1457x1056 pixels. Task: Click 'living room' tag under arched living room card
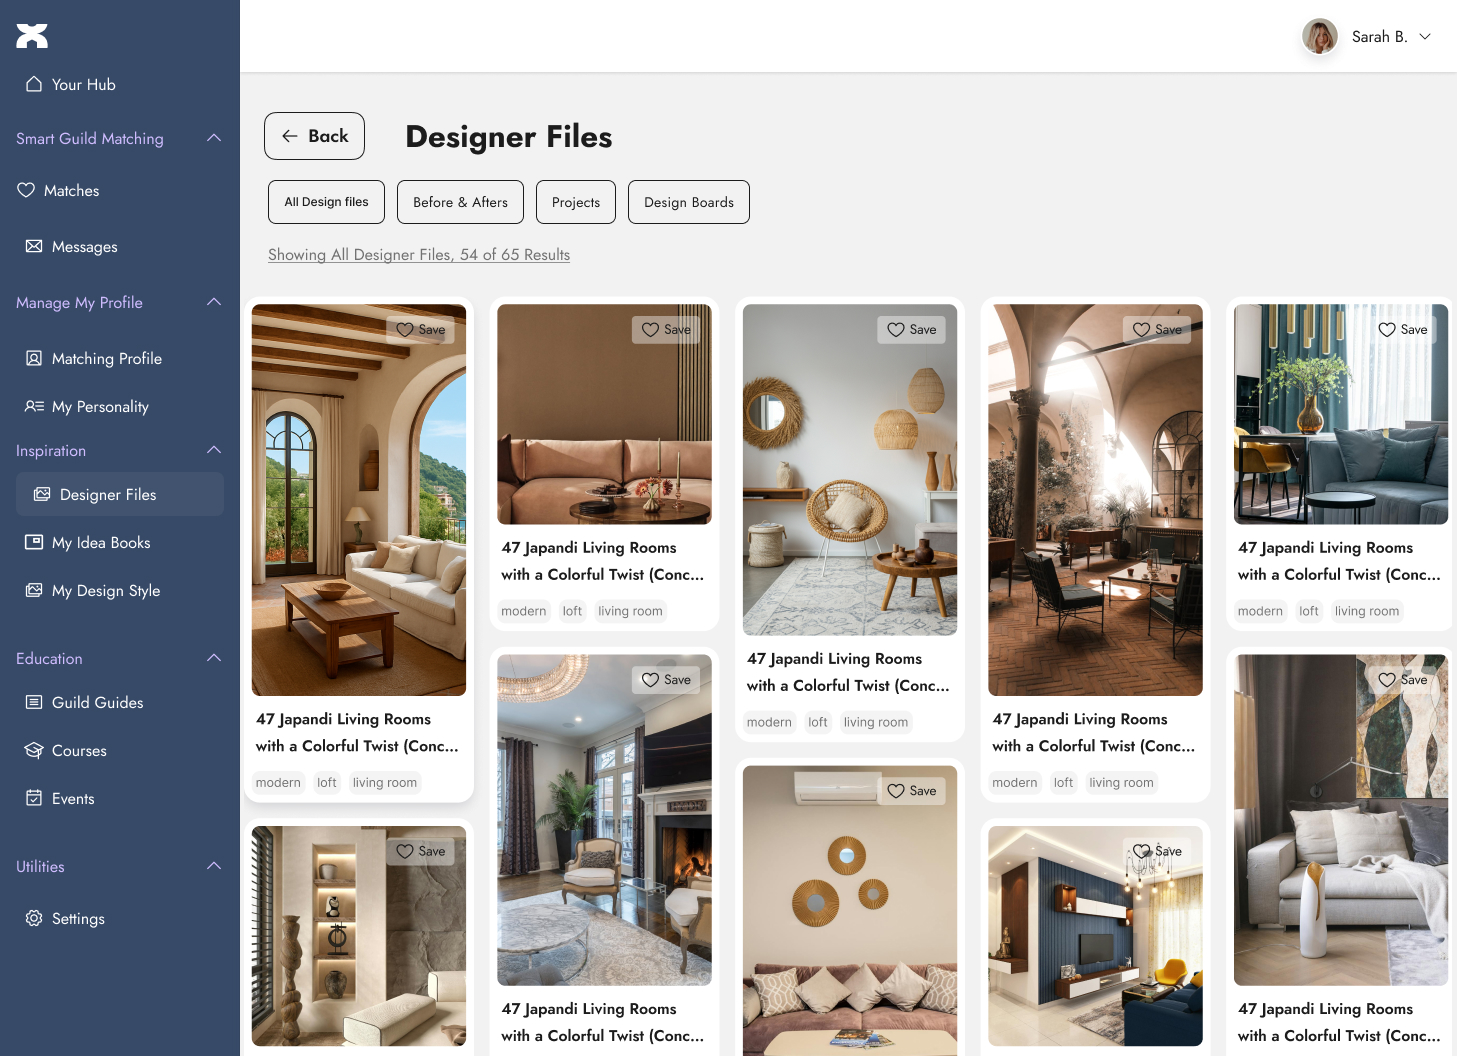[385, 783]
